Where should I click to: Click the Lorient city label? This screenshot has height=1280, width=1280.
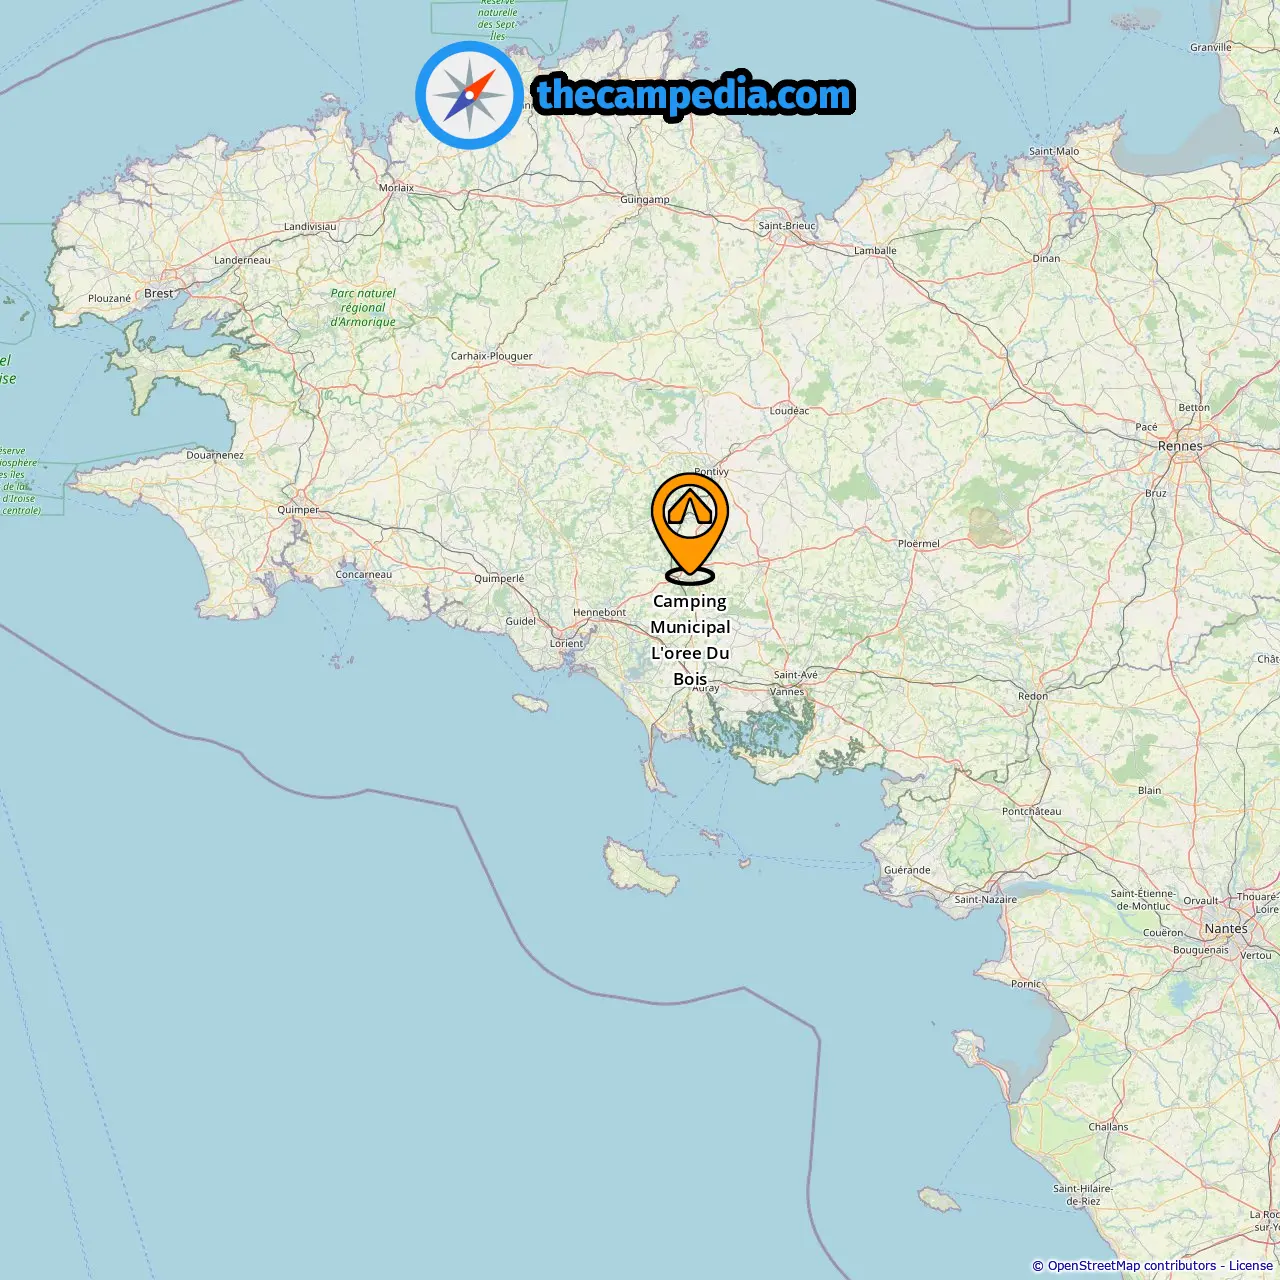(x=566, y=643)
